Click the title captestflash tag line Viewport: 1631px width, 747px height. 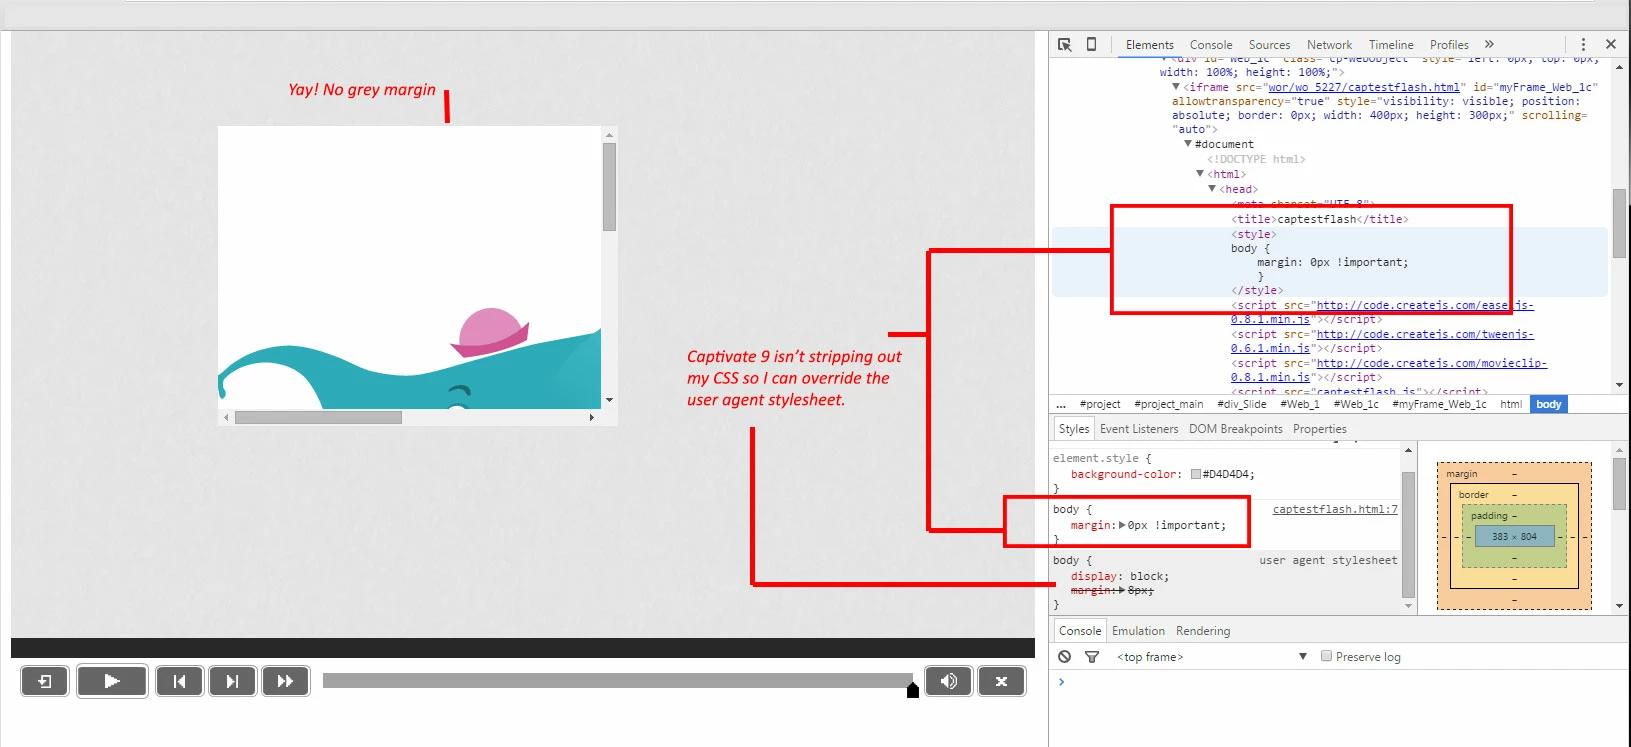(1319, 219)
